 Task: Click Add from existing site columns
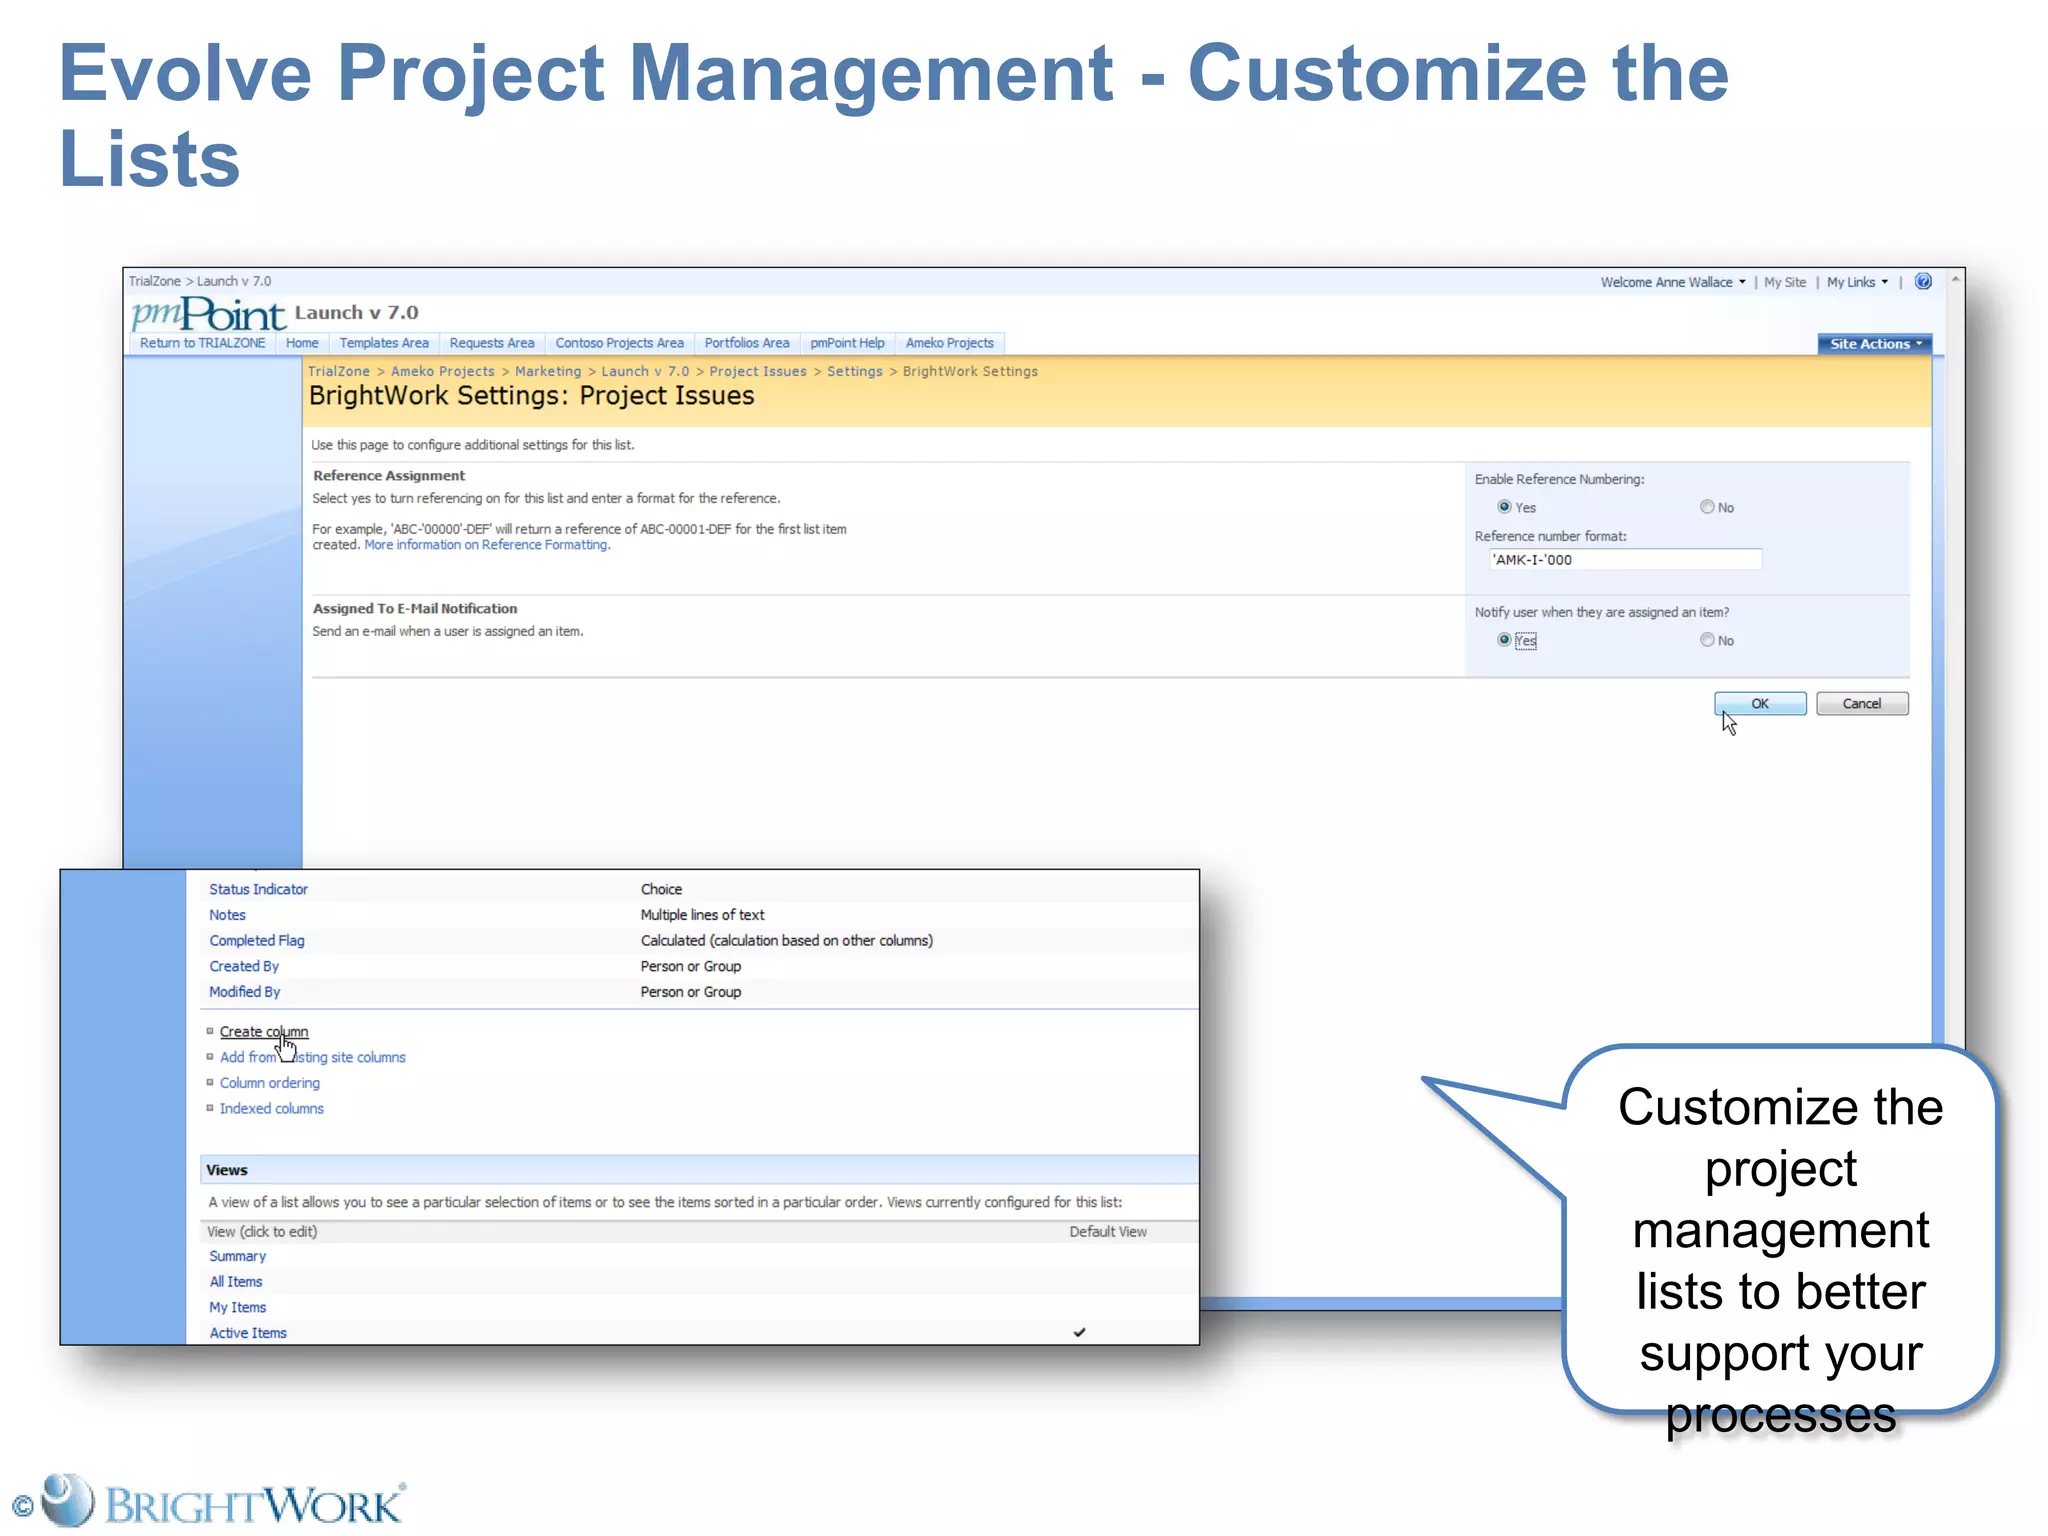[313, 1057]
